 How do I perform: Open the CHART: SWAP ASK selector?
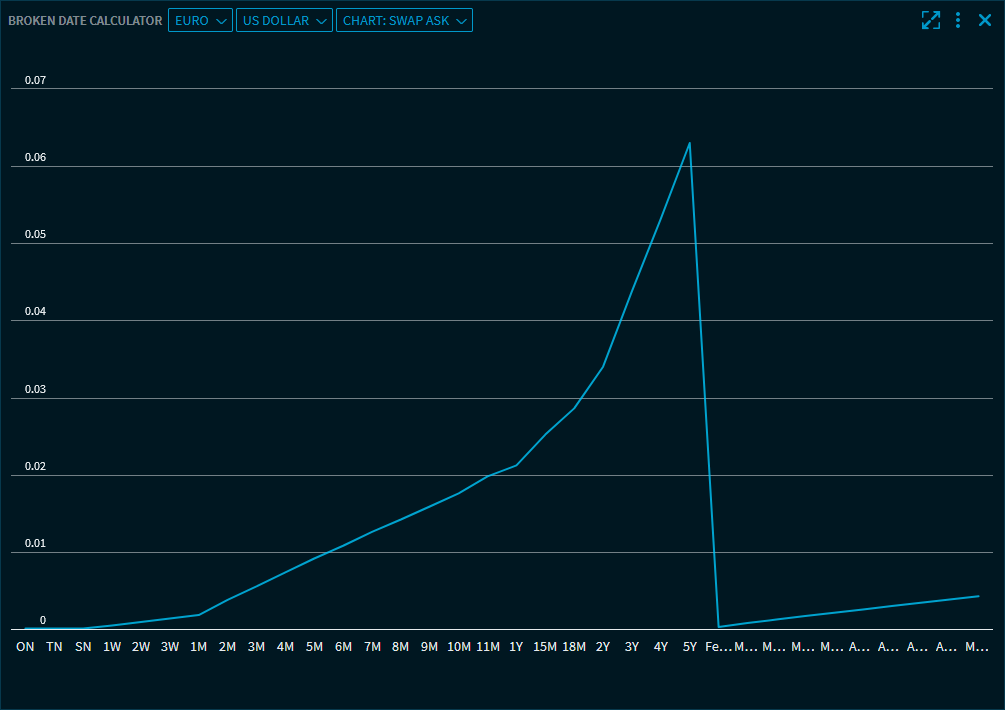[x=404, y=21]
